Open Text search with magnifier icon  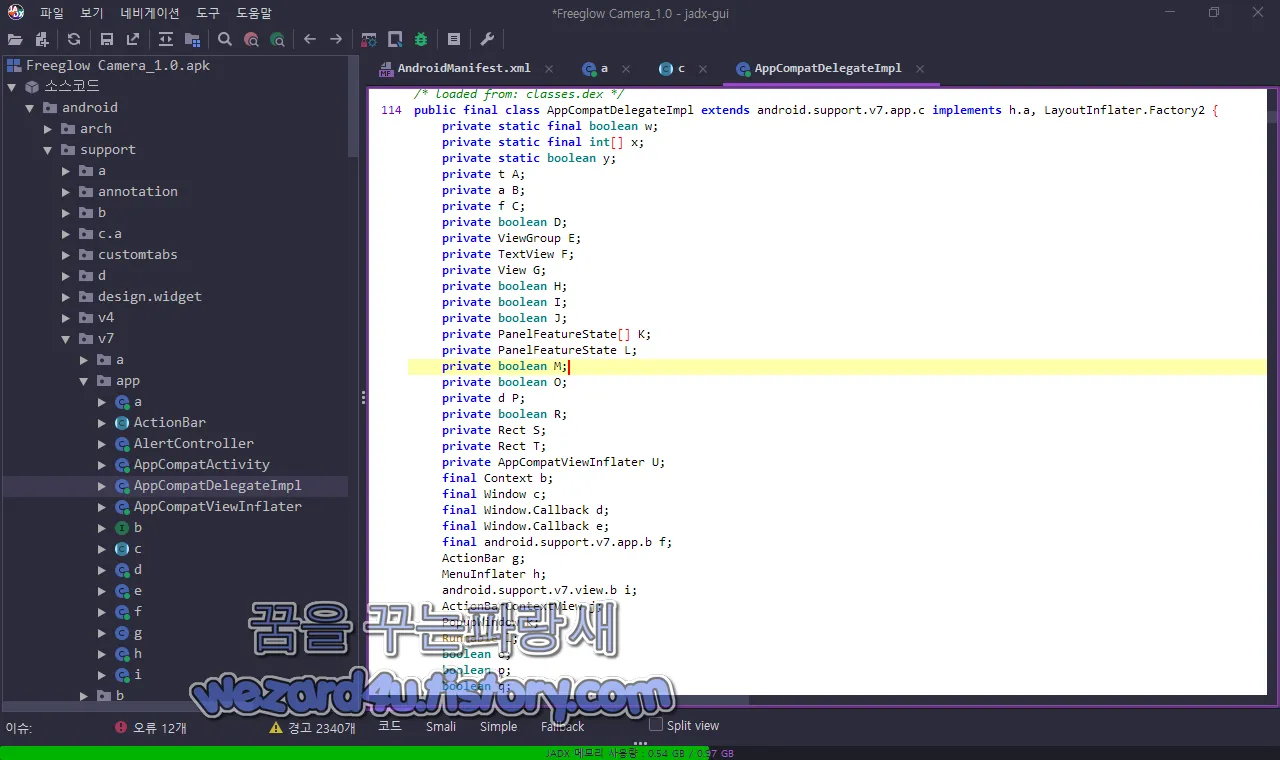pos(225,39)
